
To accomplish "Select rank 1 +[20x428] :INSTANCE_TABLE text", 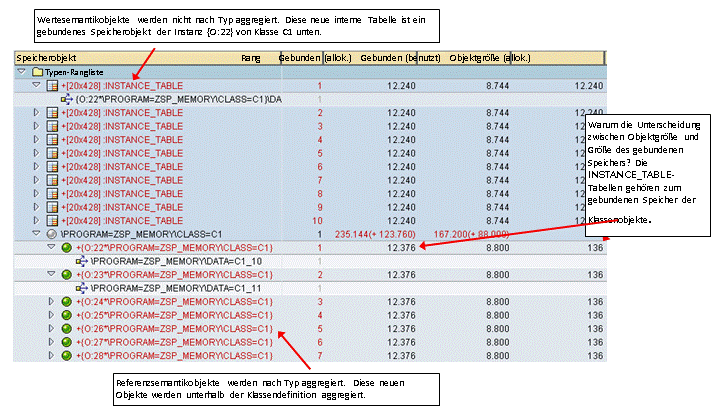I will tap(122, 85).
